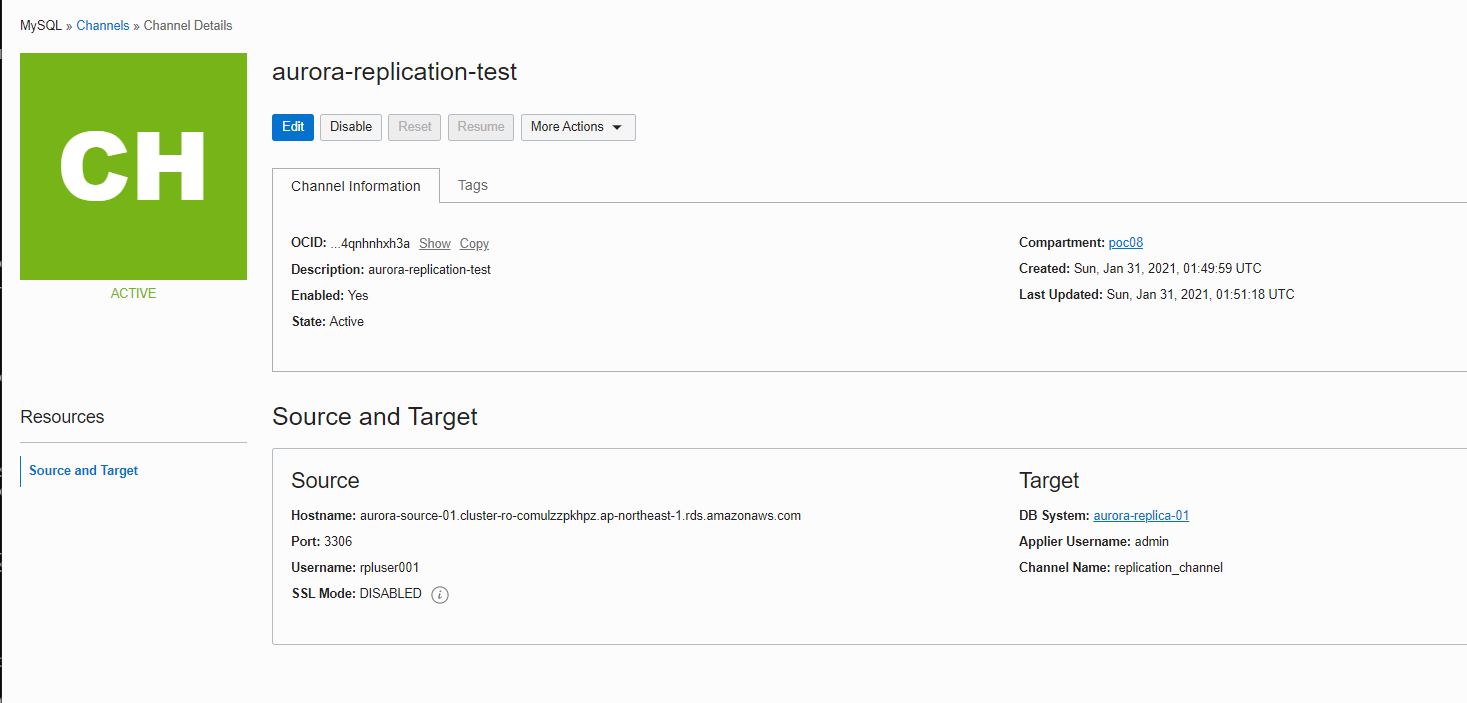
Task: Switch to the Tags tab
Action: click(x=473, y=185)
